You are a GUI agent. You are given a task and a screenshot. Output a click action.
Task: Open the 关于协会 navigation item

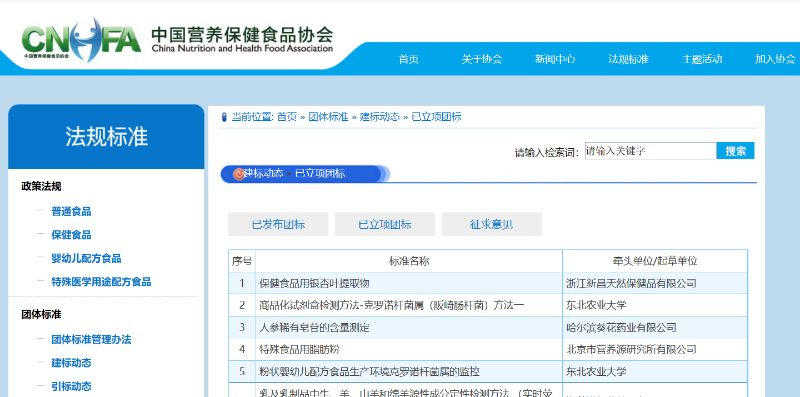pyautogui.click(x=482, y=59)
